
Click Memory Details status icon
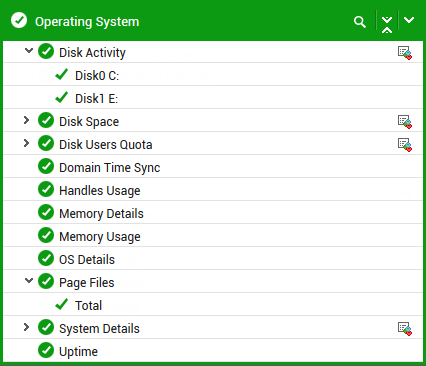[x=46, y=212]
